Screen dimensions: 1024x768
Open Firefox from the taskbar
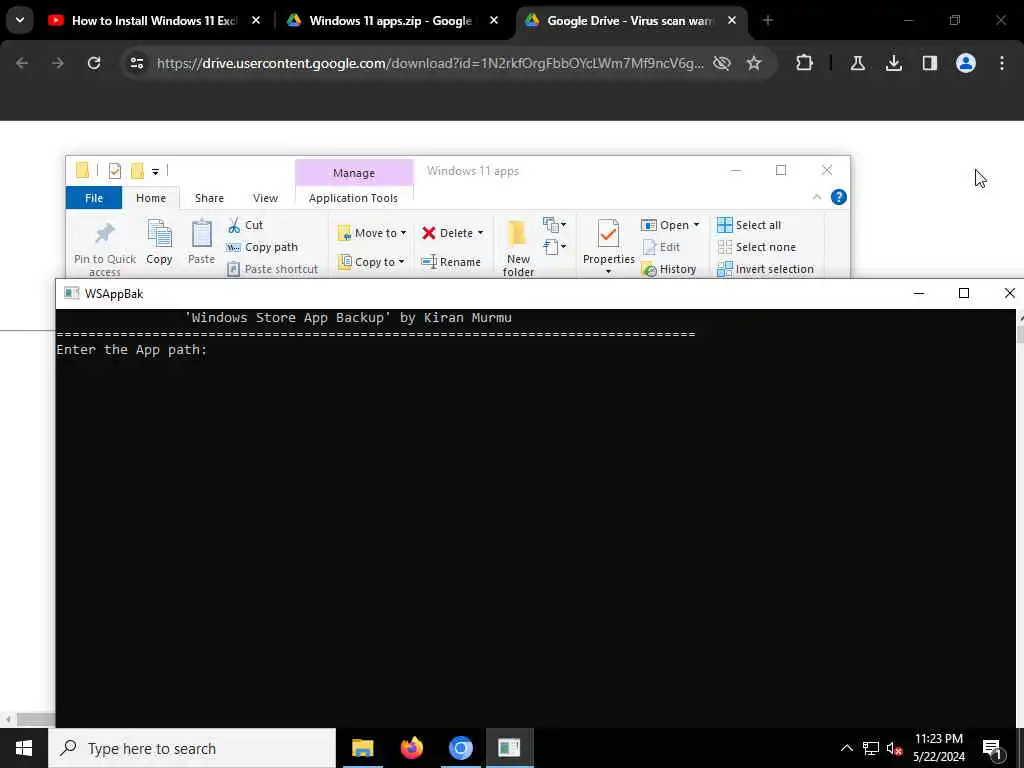(x=411, y=748)
